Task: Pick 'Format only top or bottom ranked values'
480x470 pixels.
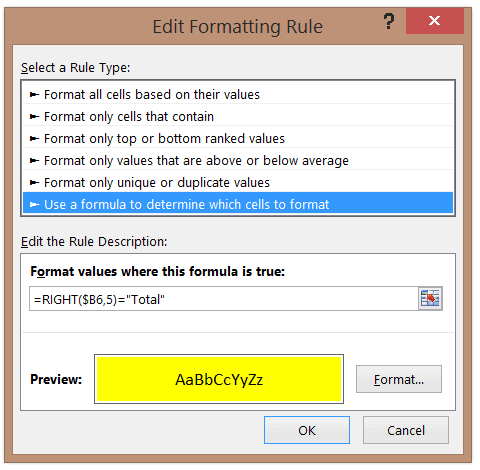Action: pos(238,139)
